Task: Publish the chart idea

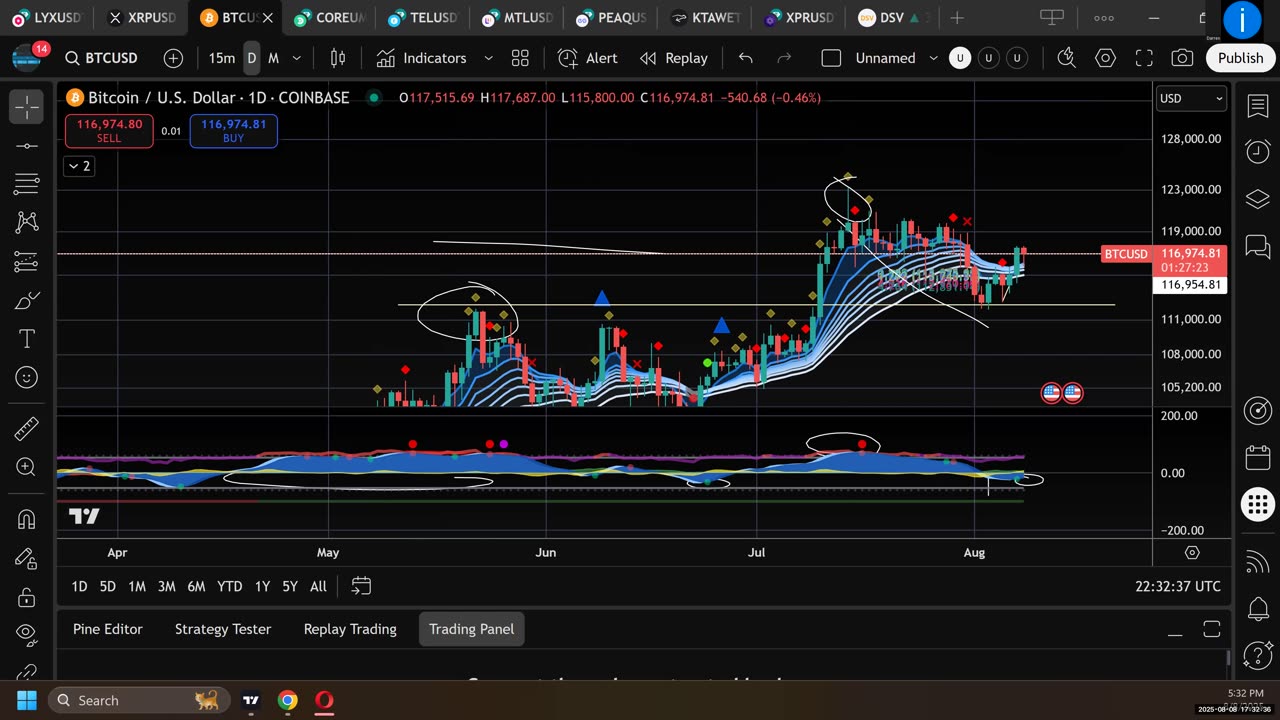Action: pos(1240,58)
